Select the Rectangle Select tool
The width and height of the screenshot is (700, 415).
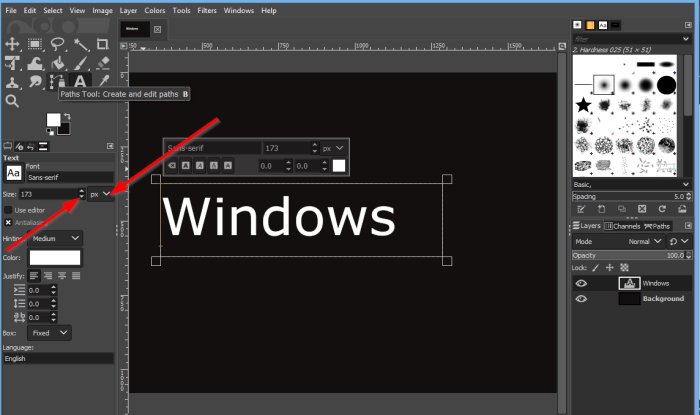35,44
